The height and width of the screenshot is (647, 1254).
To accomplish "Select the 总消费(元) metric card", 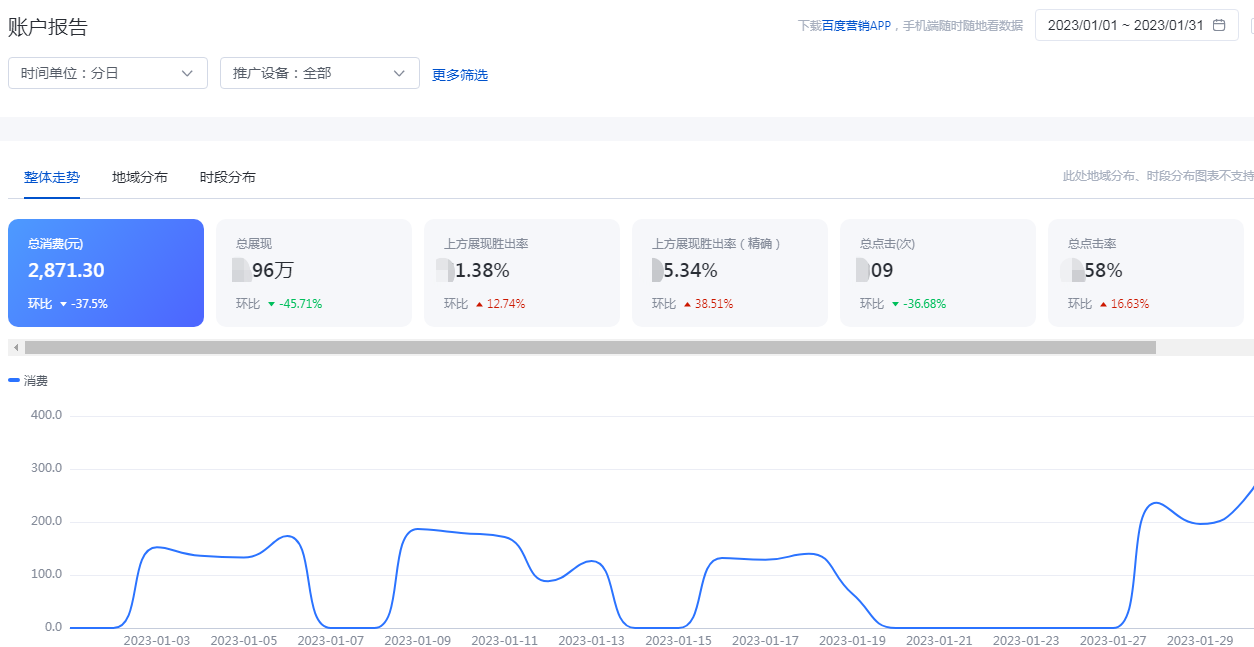I will point(106,273).
